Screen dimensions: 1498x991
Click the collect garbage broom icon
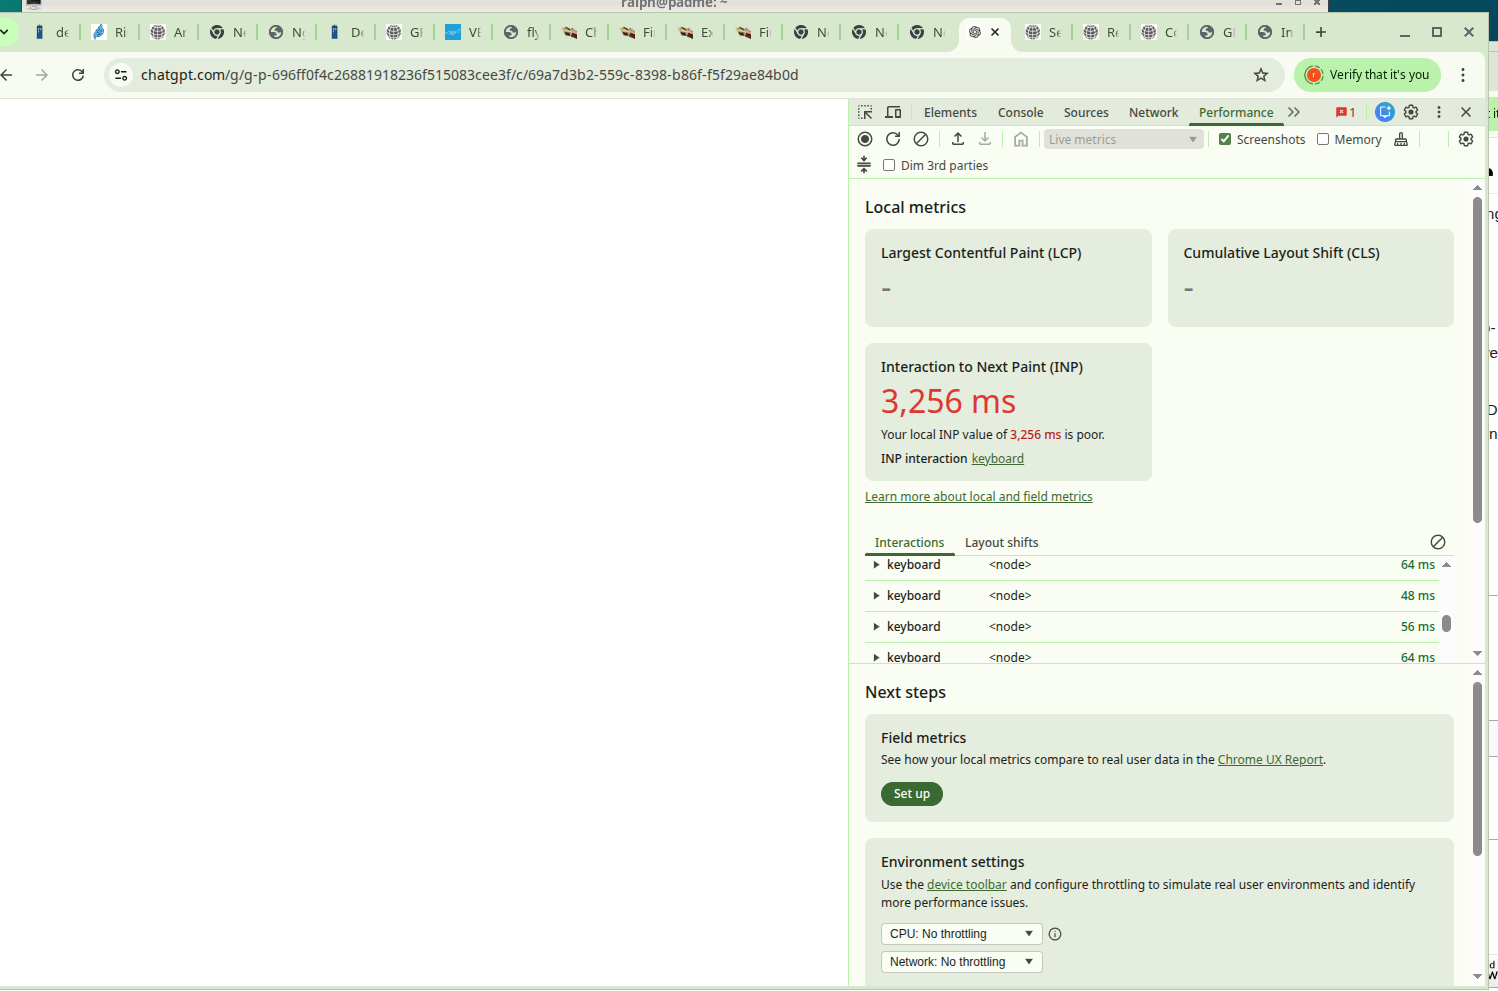pyautogui.click(x=1401, y=140)
